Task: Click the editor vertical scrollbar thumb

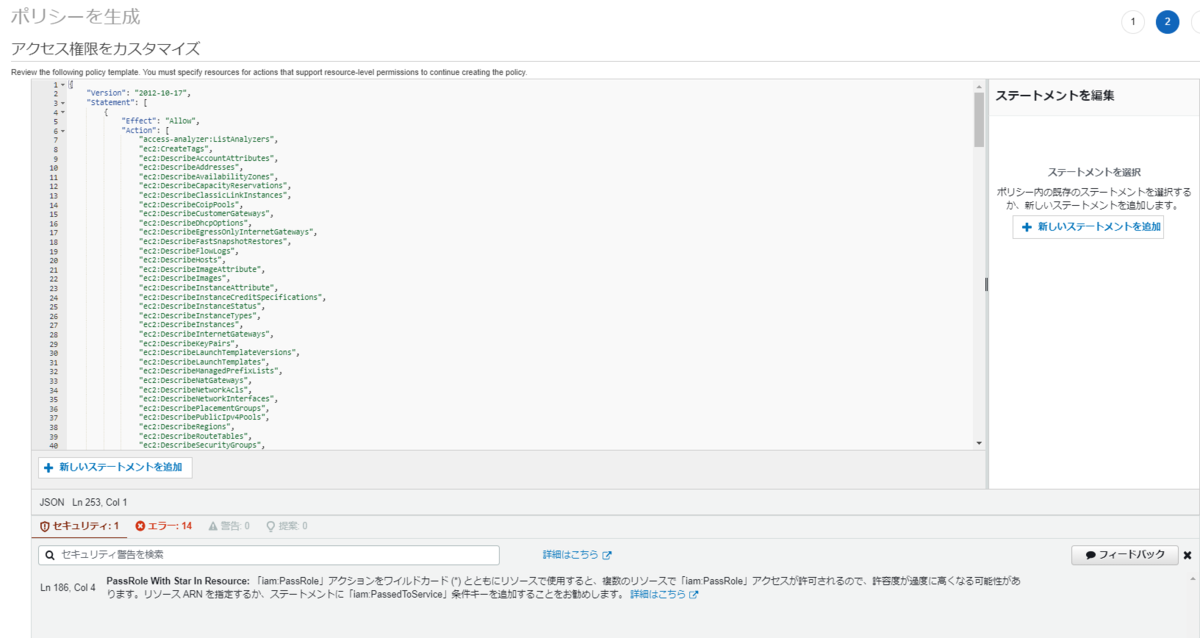Action: (x=979, y=119)
